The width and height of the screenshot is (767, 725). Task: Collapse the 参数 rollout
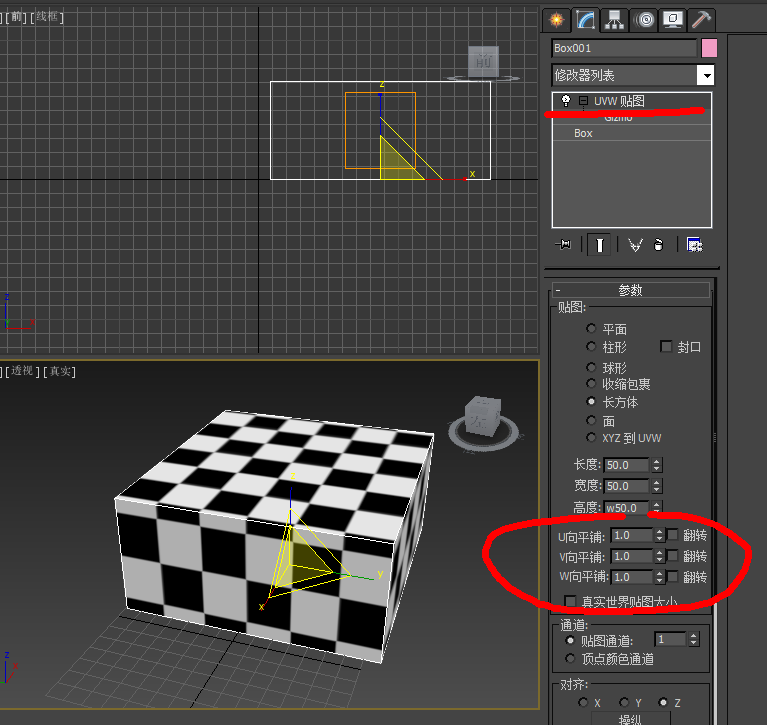631,290
